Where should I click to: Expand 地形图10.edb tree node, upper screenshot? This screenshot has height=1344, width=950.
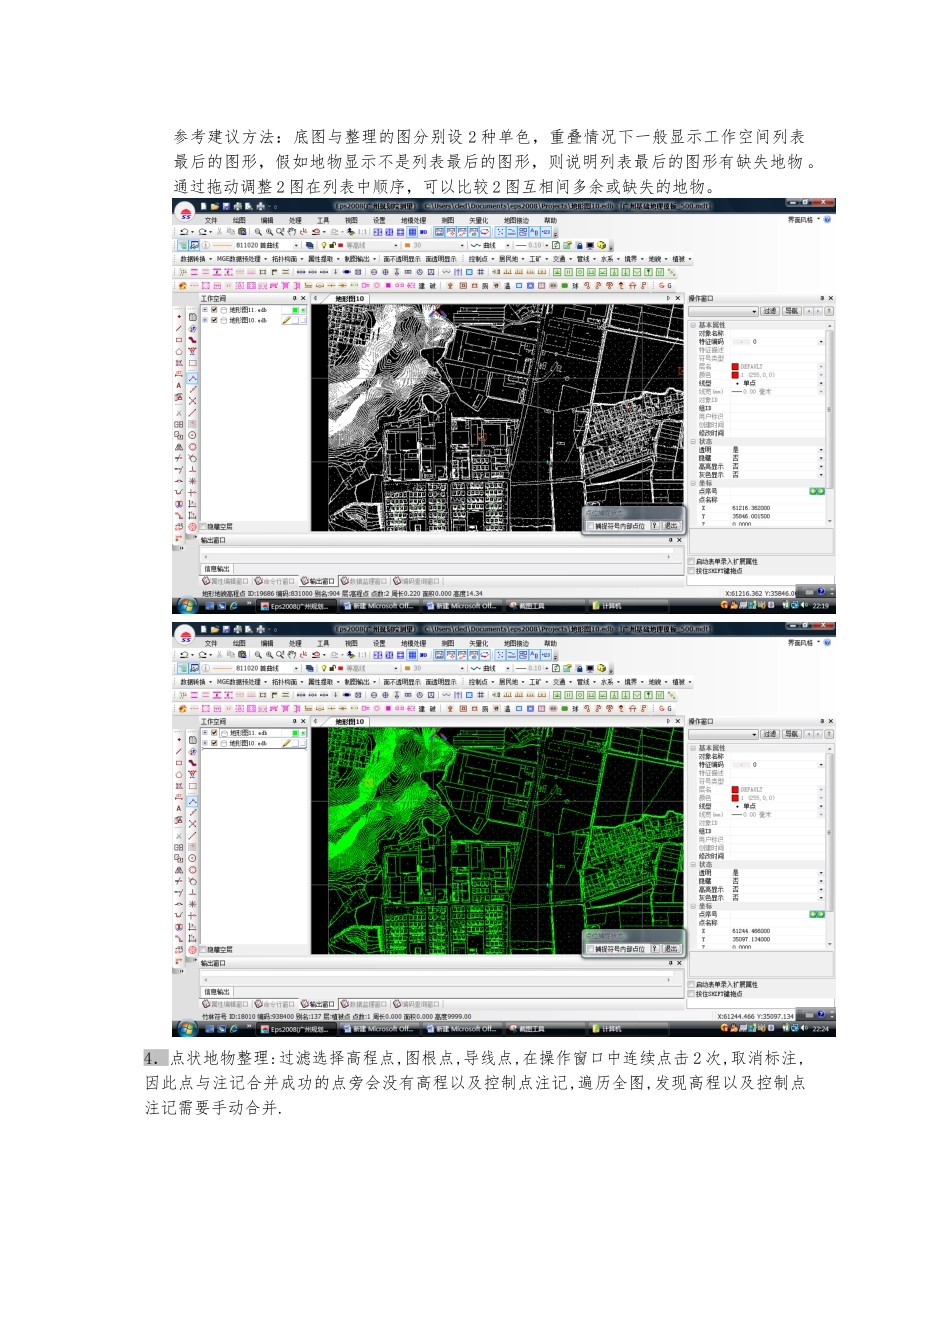205,320
